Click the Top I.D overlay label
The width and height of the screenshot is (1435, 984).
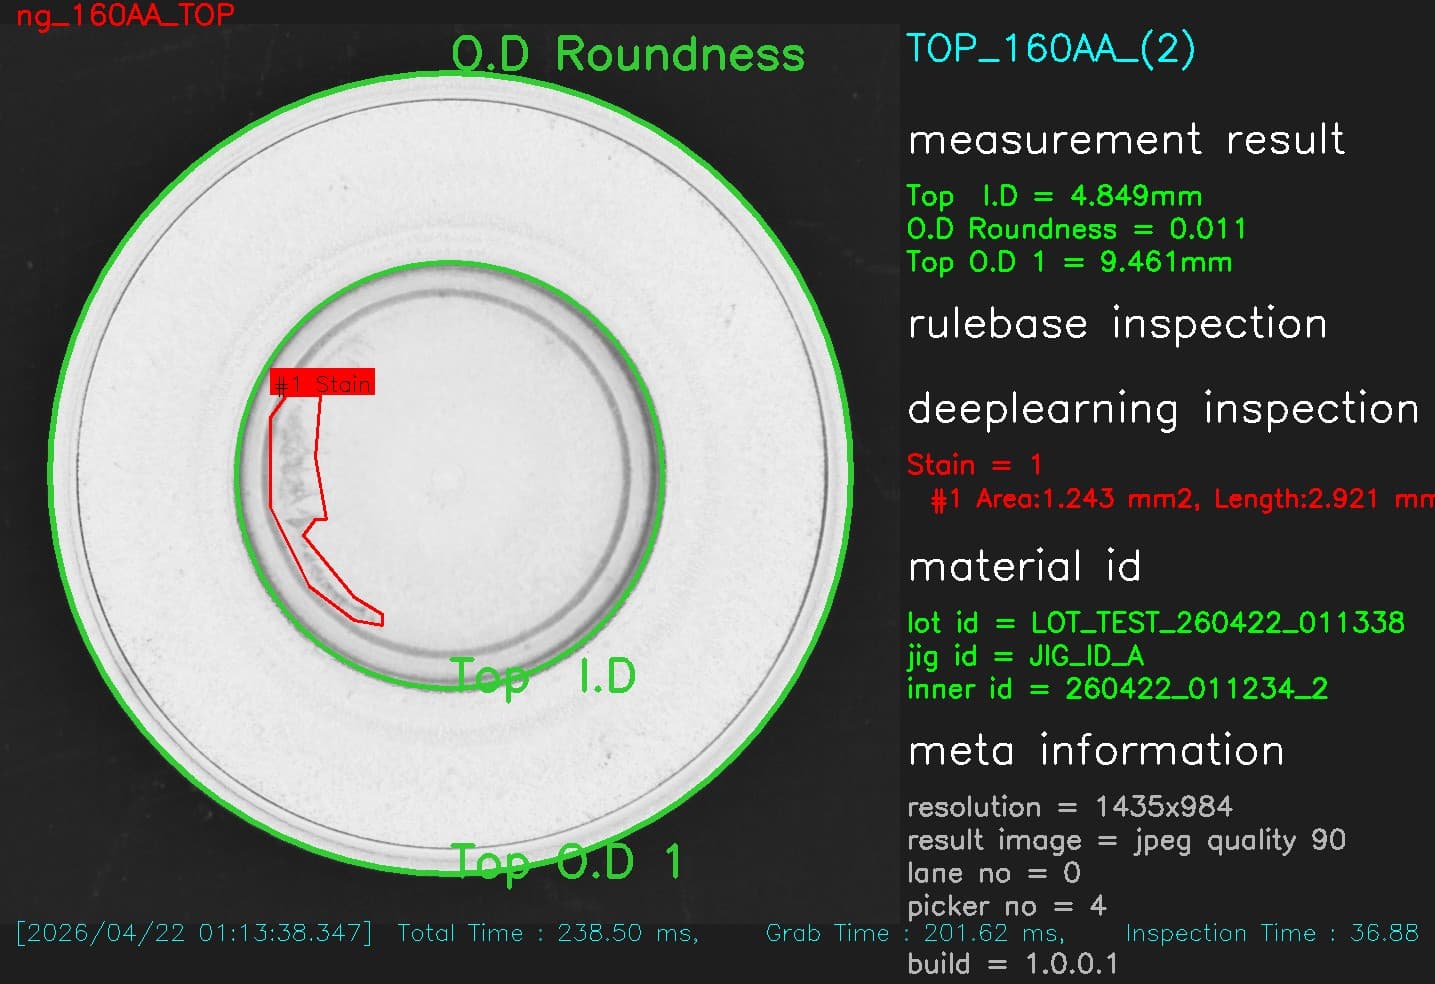543,677
